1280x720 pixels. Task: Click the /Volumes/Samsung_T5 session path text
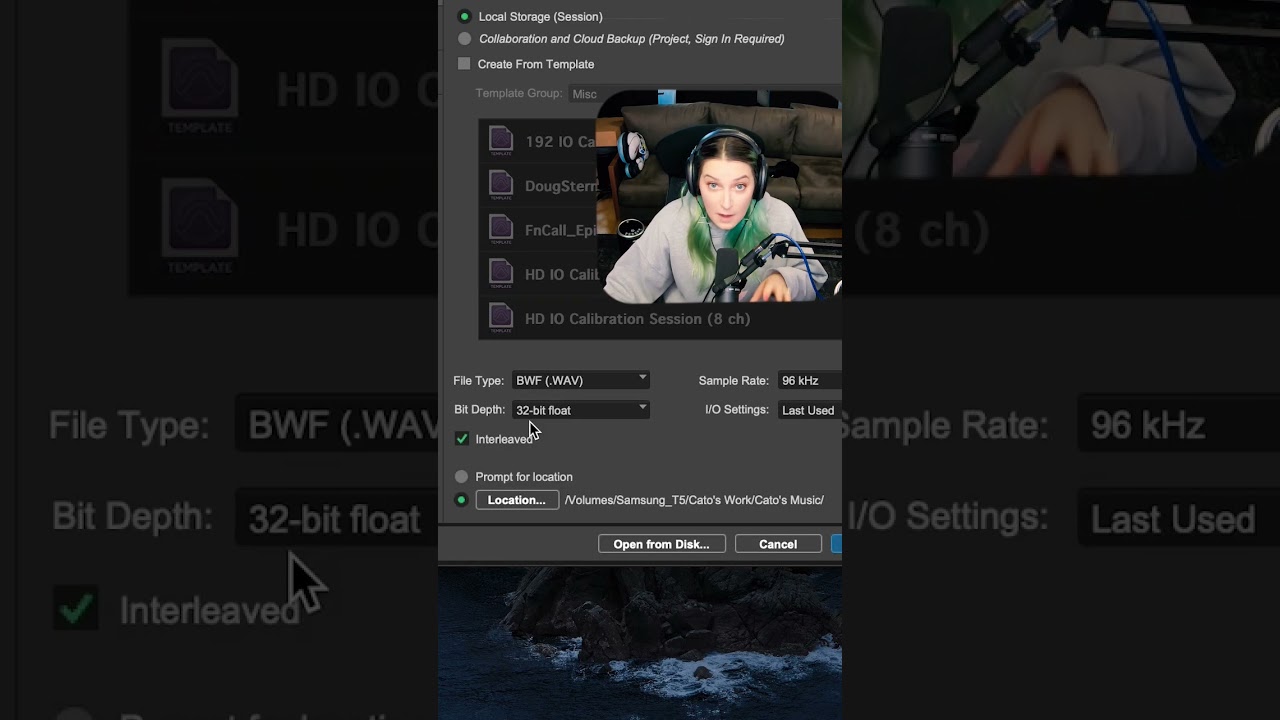click(694, 500)
